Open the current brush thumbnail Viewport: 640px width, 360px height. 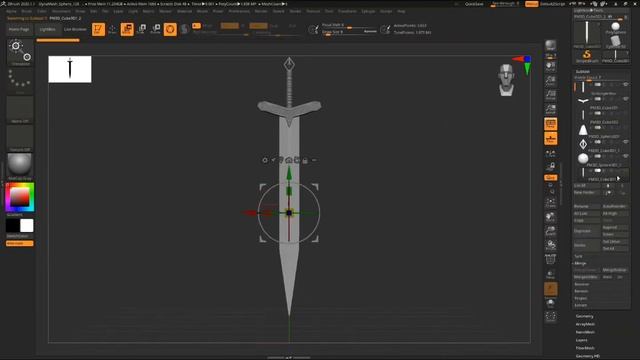coord(20,52)
